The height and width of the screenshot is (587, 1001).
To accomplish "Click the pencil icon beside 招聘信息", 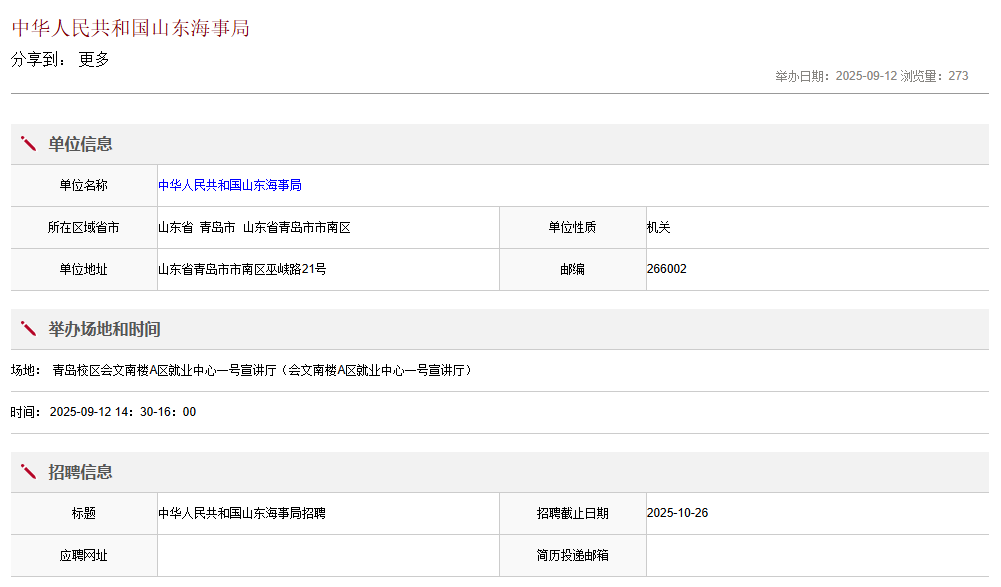I will click(28, 472).
